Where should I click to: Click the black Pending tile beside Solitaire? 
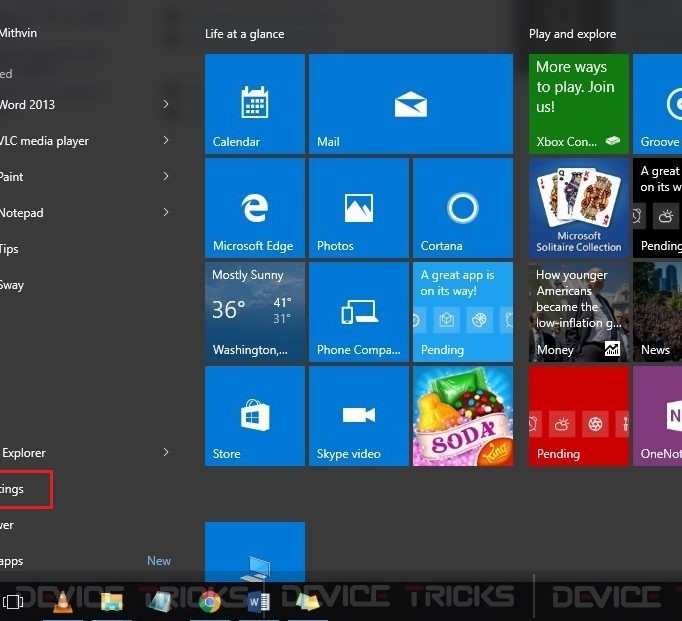657,208
